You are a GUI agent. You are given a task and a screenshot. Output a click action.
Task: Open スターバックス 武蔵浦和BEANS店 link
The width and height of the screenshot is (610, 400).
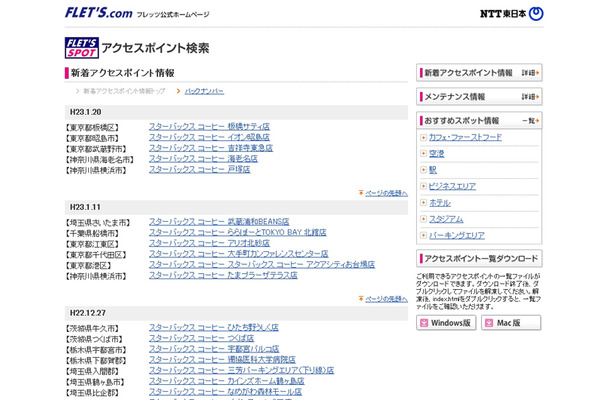pyautogui.click(x=219, y=221)
